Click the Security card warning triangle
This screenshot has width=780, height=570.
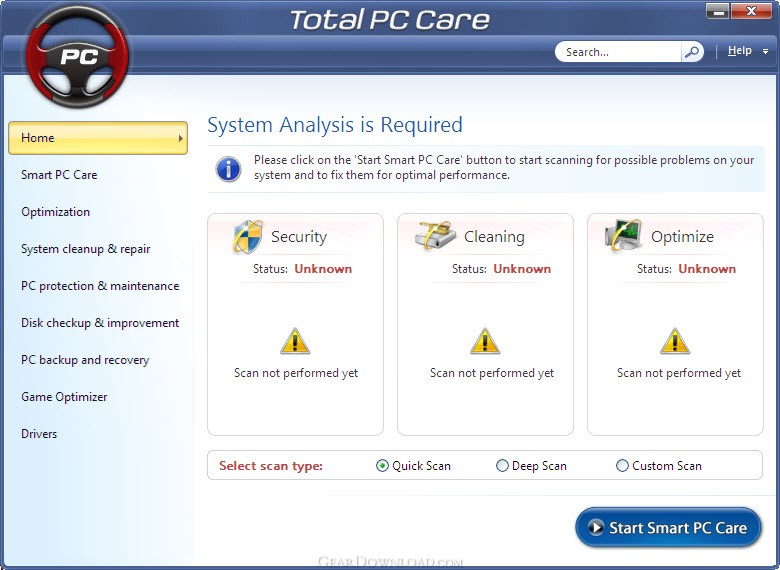pos(295,341)
